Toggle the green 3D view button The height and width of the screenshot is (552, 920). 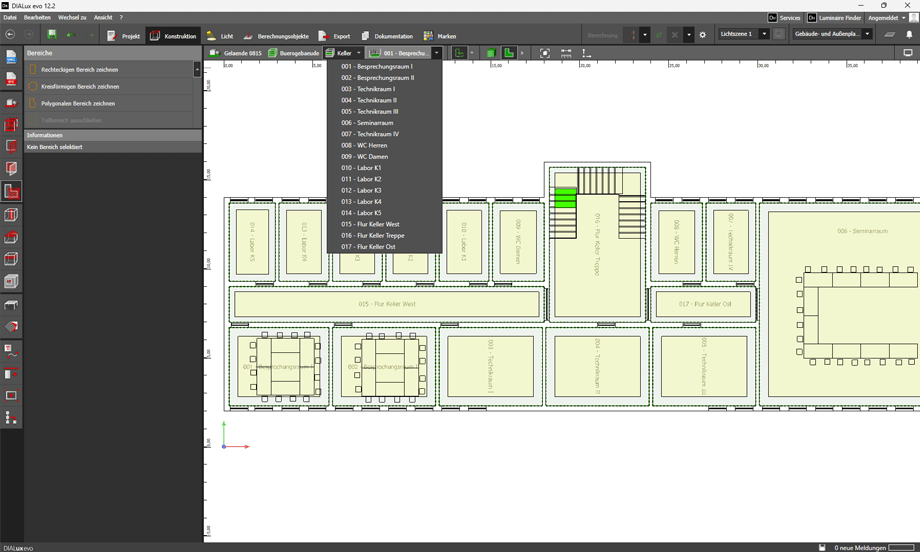[x=490, y=53]
